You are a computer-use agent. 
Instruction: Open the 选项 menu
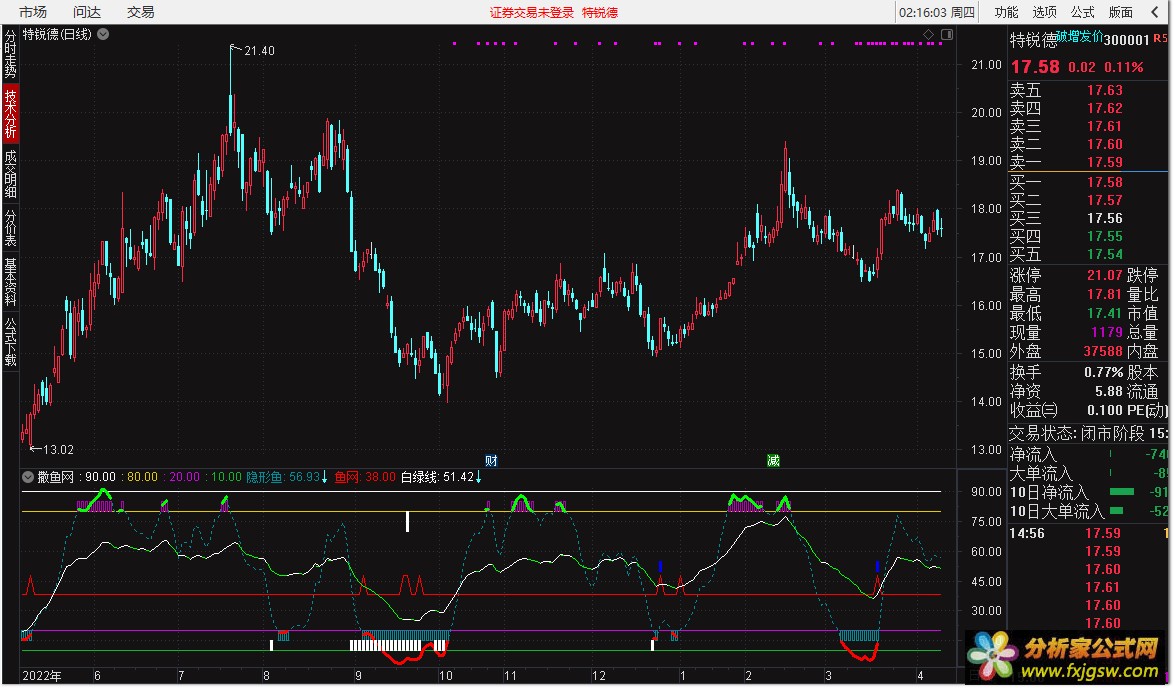click(x=1044, y=12)
